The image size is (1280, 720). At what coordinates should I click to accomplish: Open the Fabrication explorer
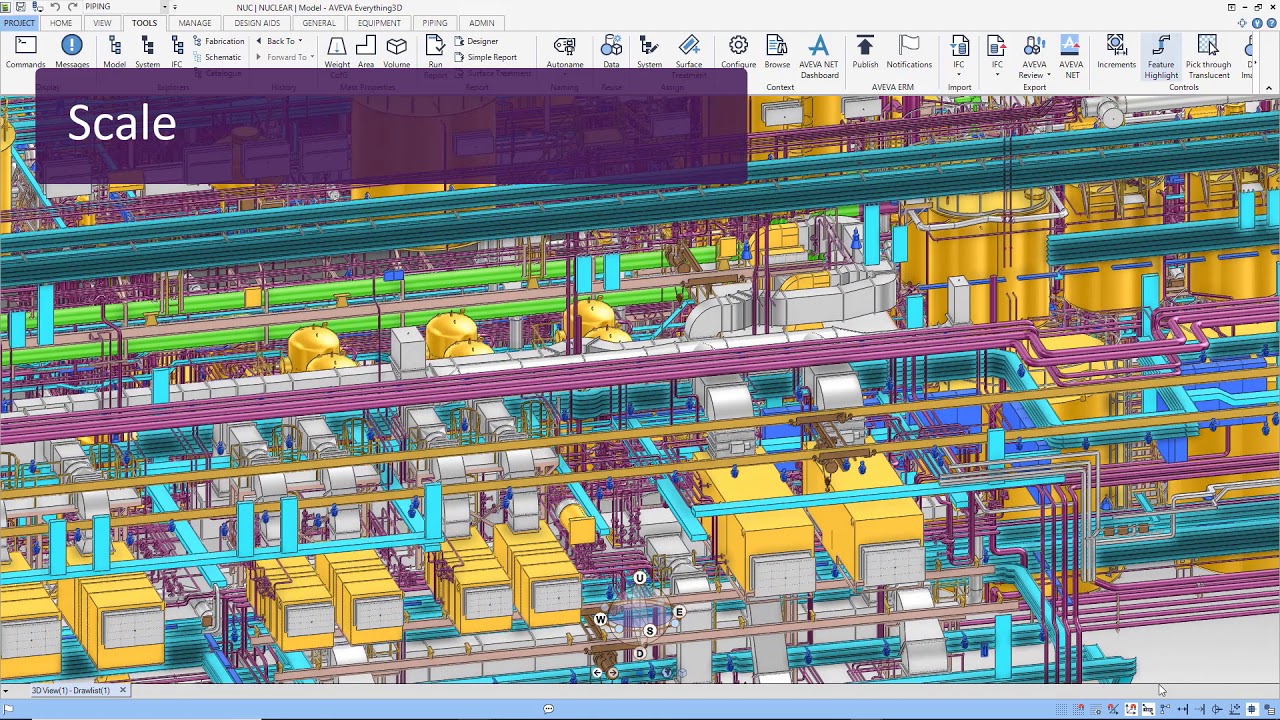(x=218, y=41)
